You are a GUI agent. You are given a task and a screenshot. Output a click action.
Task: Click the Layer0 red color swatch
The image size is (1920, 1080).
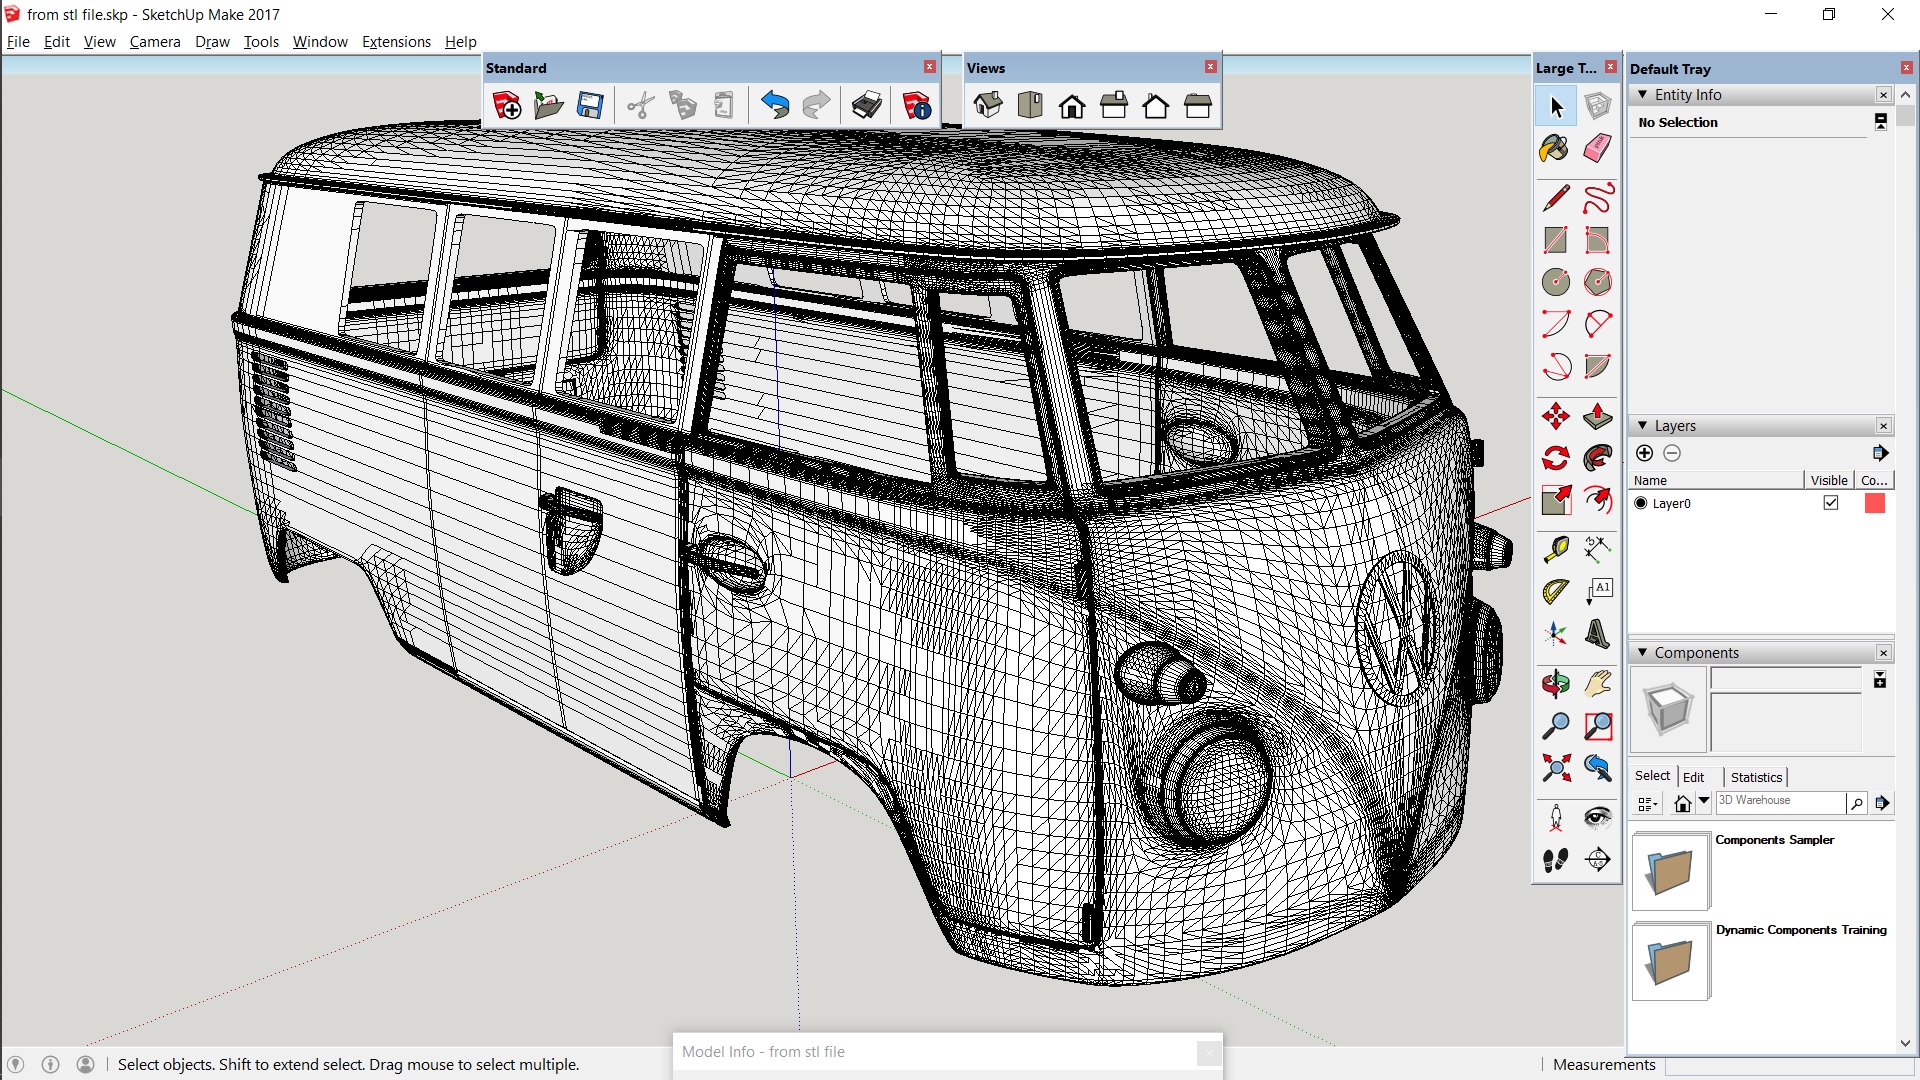tap(1875, 503)
